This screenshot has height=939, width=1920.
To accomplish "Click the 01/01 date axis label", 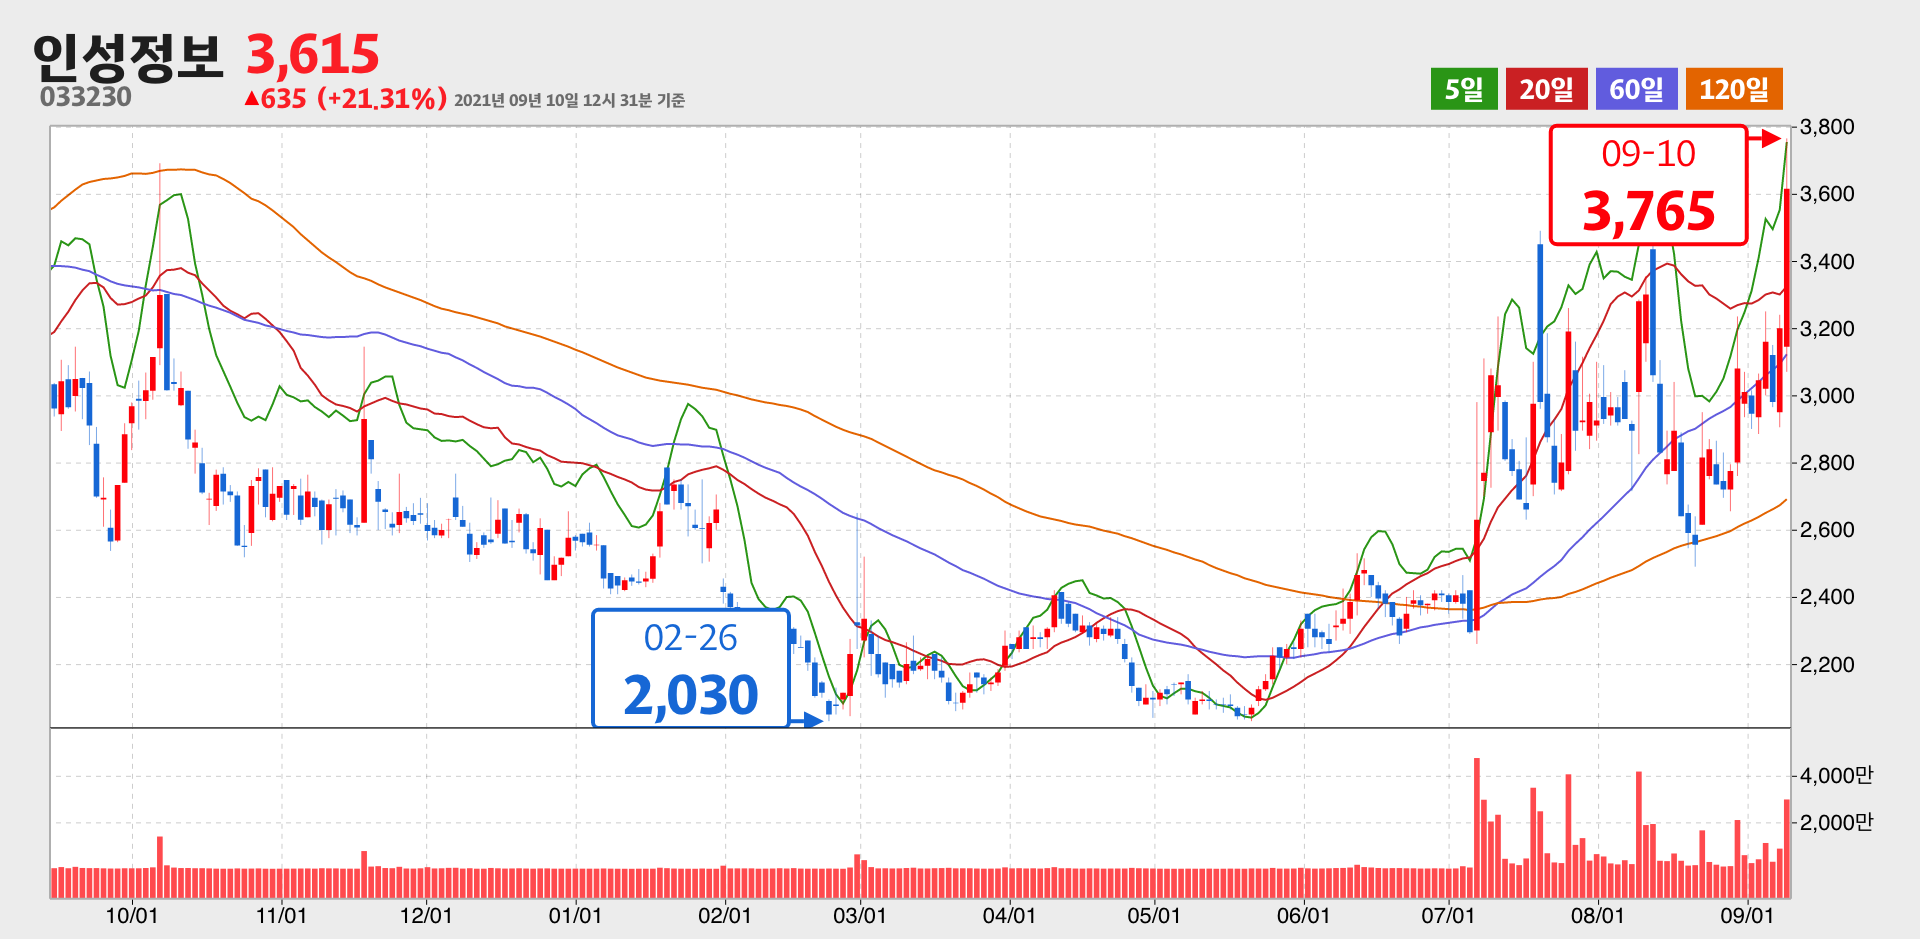I will pos(576,916).
